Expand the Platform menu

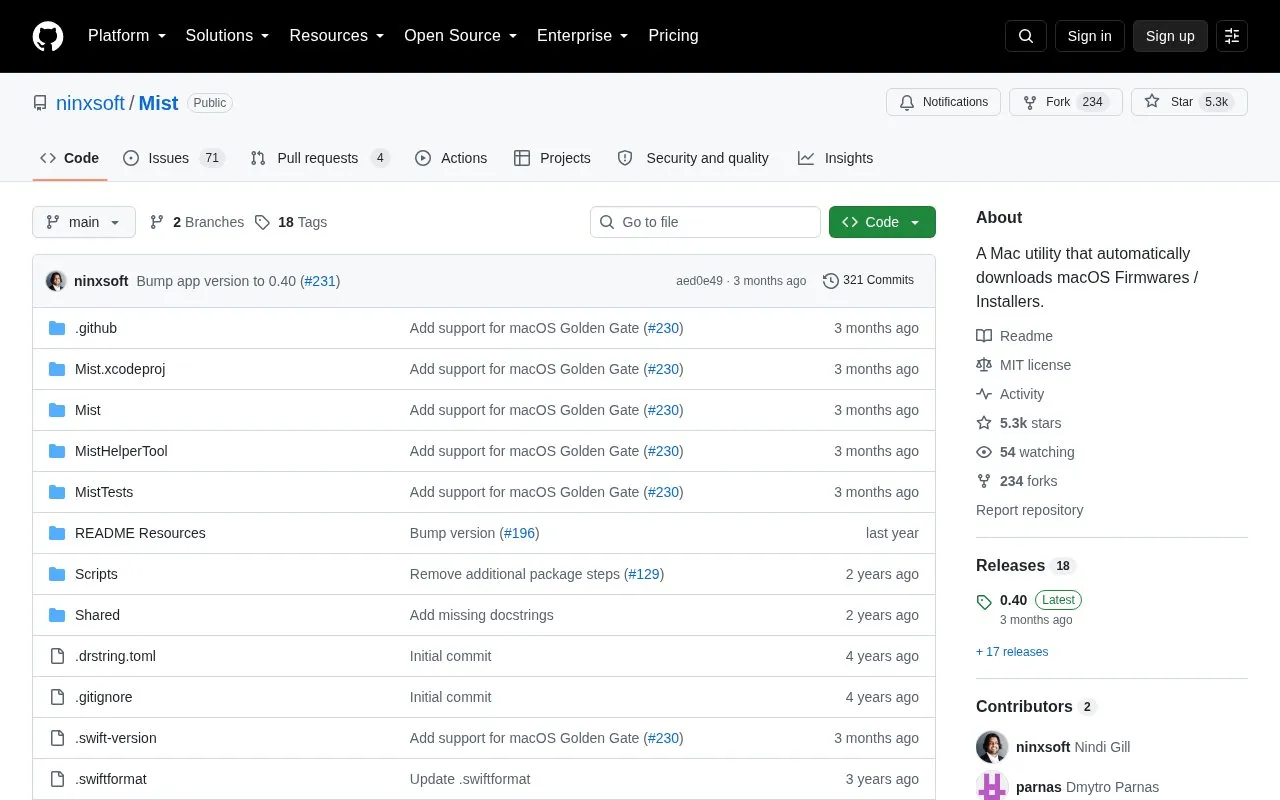pos(127,36)
